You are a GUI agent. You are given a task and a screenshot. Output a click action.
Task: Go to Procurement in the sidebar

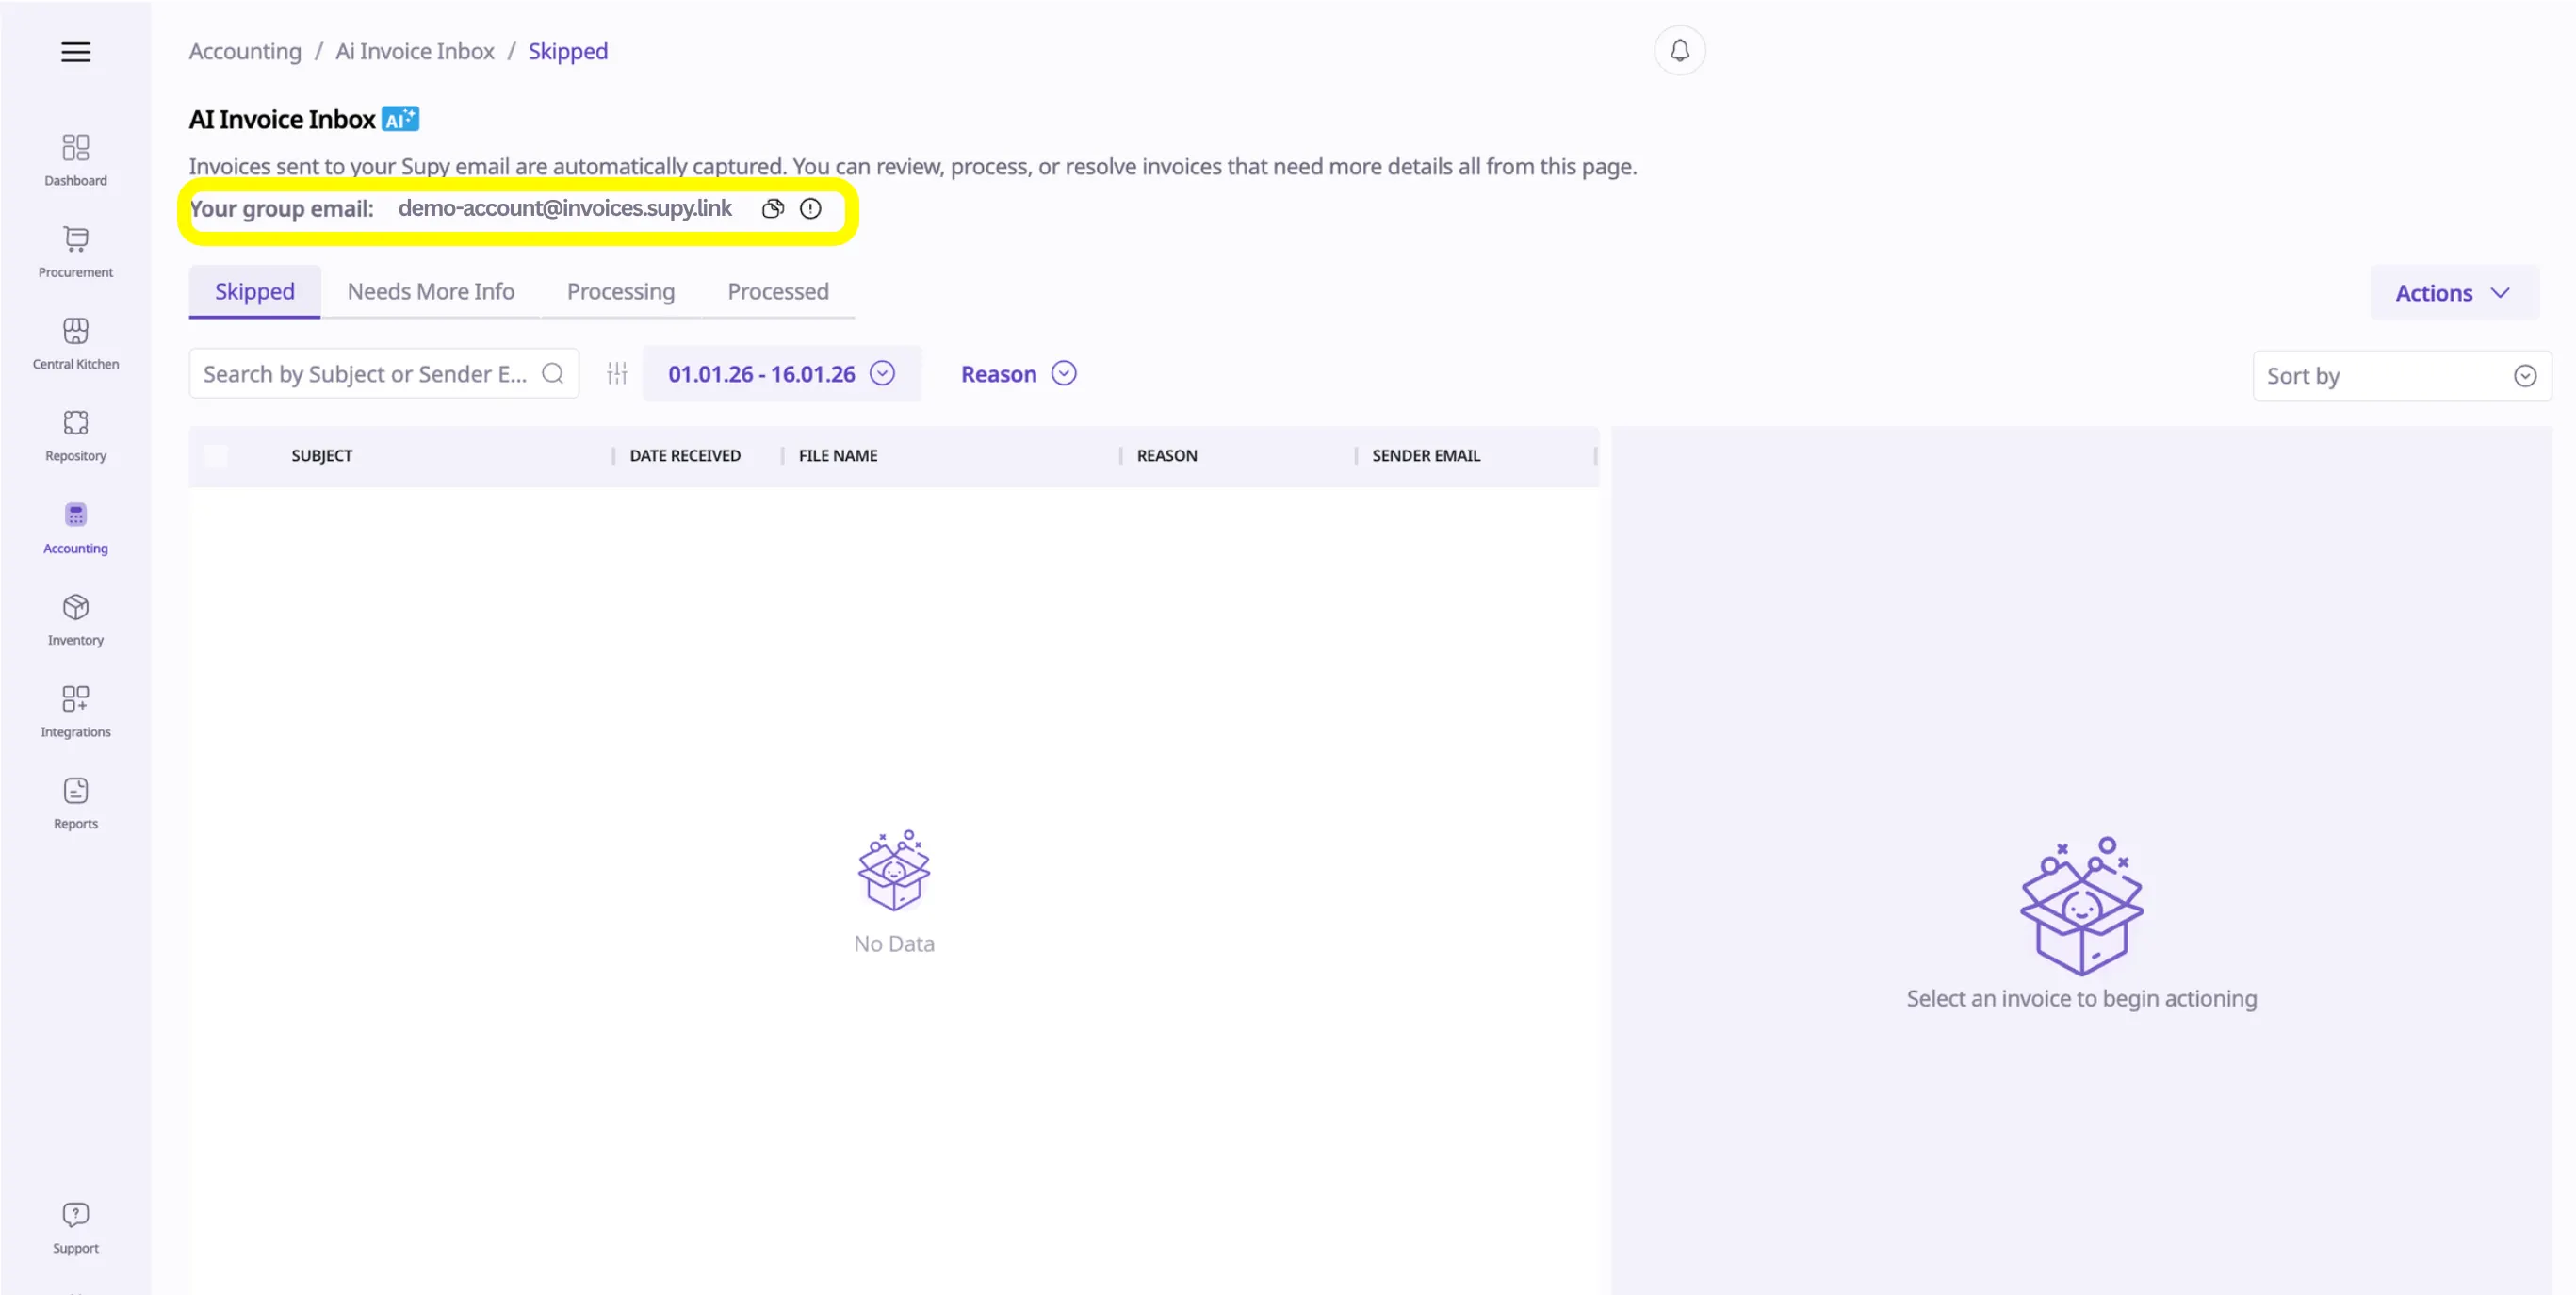click(x=75, y=251)
